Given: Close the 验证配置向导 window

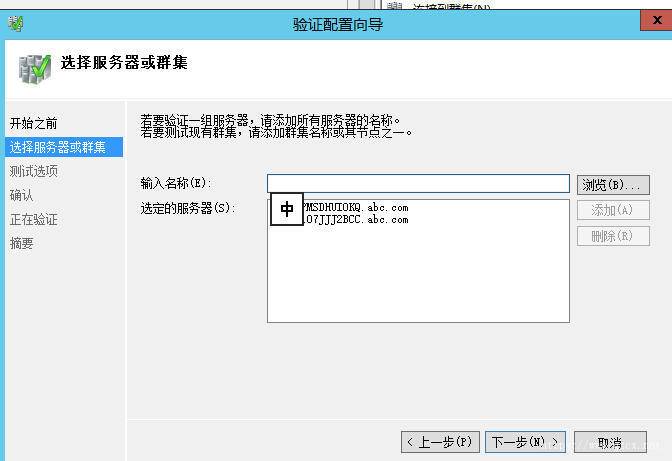Looking at the screenshot, I should pos(656,20).
